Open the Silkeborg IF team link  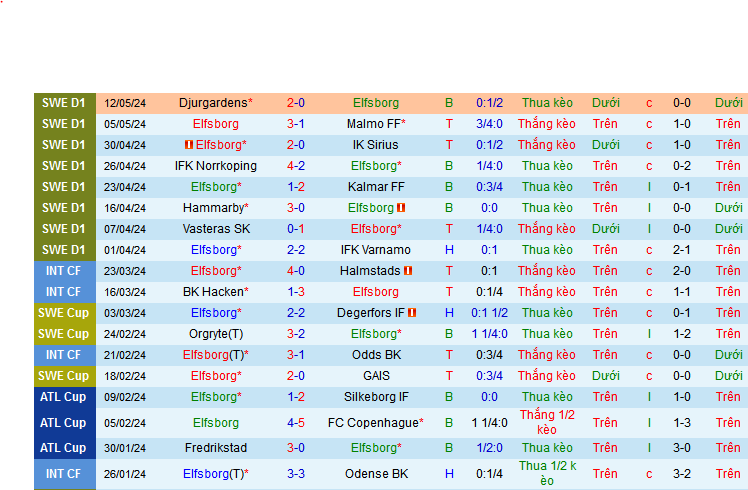tap(376, 397)
